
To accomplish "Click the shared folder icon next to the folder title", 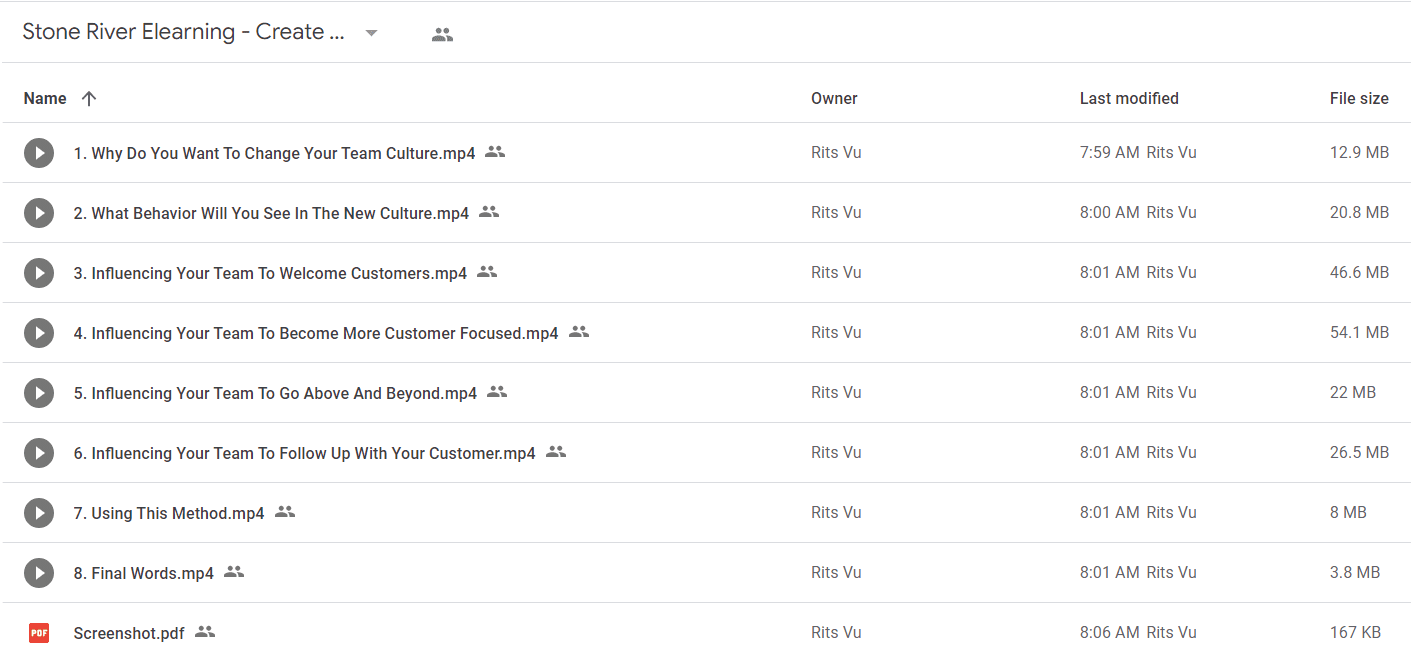I will pyautogui.click(x=442, y=34).
